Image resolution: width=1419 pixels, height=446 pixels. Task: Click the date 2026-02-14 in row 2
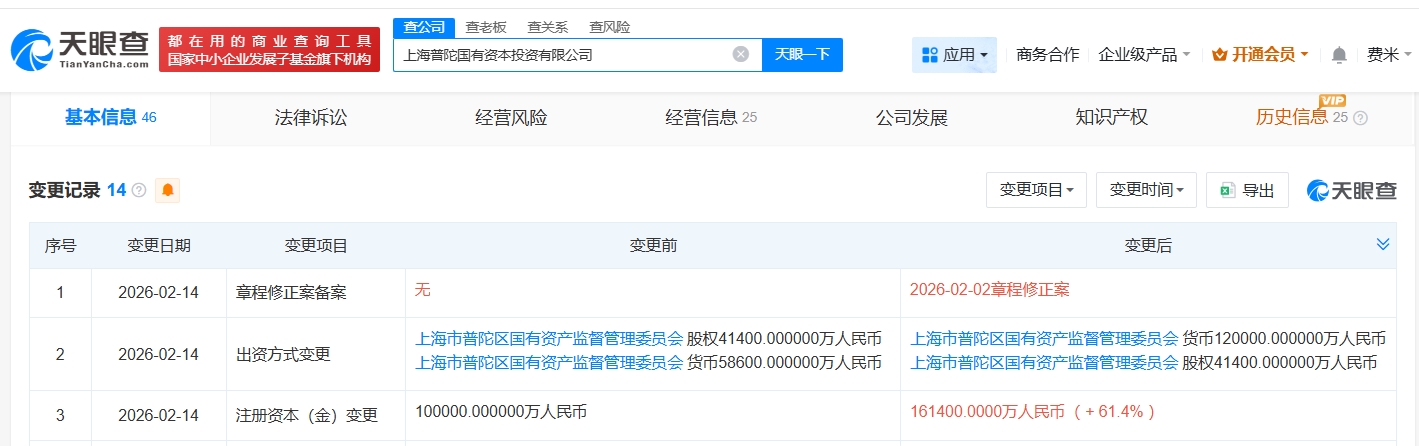point(159,354)
